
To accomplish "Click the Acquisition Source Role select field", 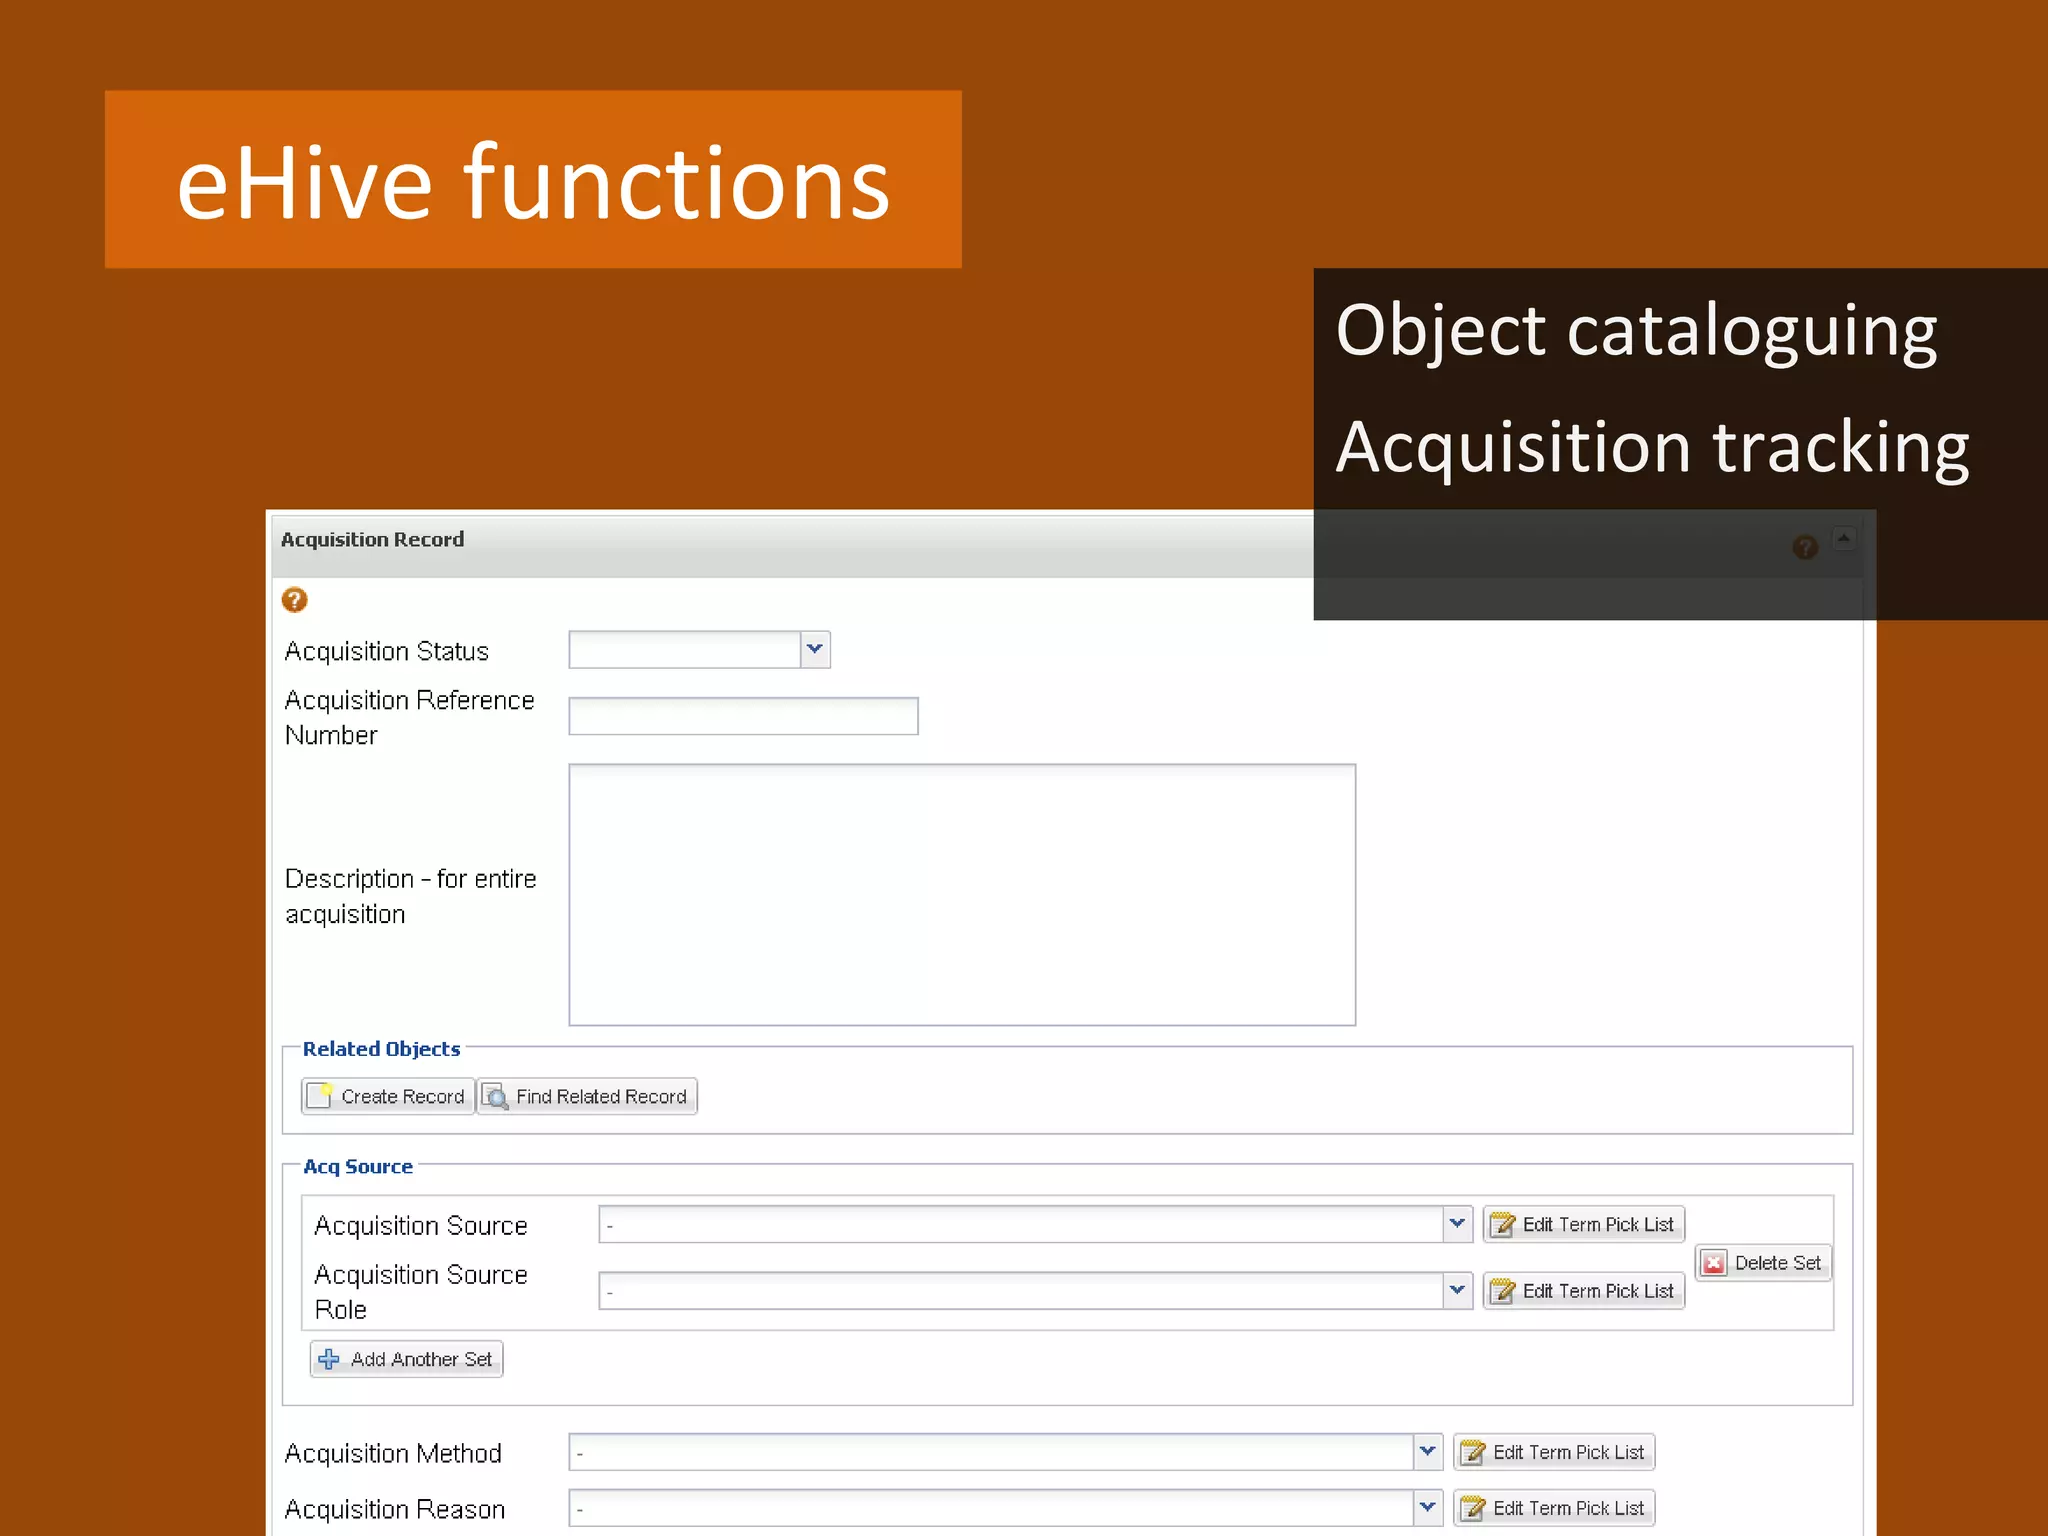I will click(x=1035, y=1290).
